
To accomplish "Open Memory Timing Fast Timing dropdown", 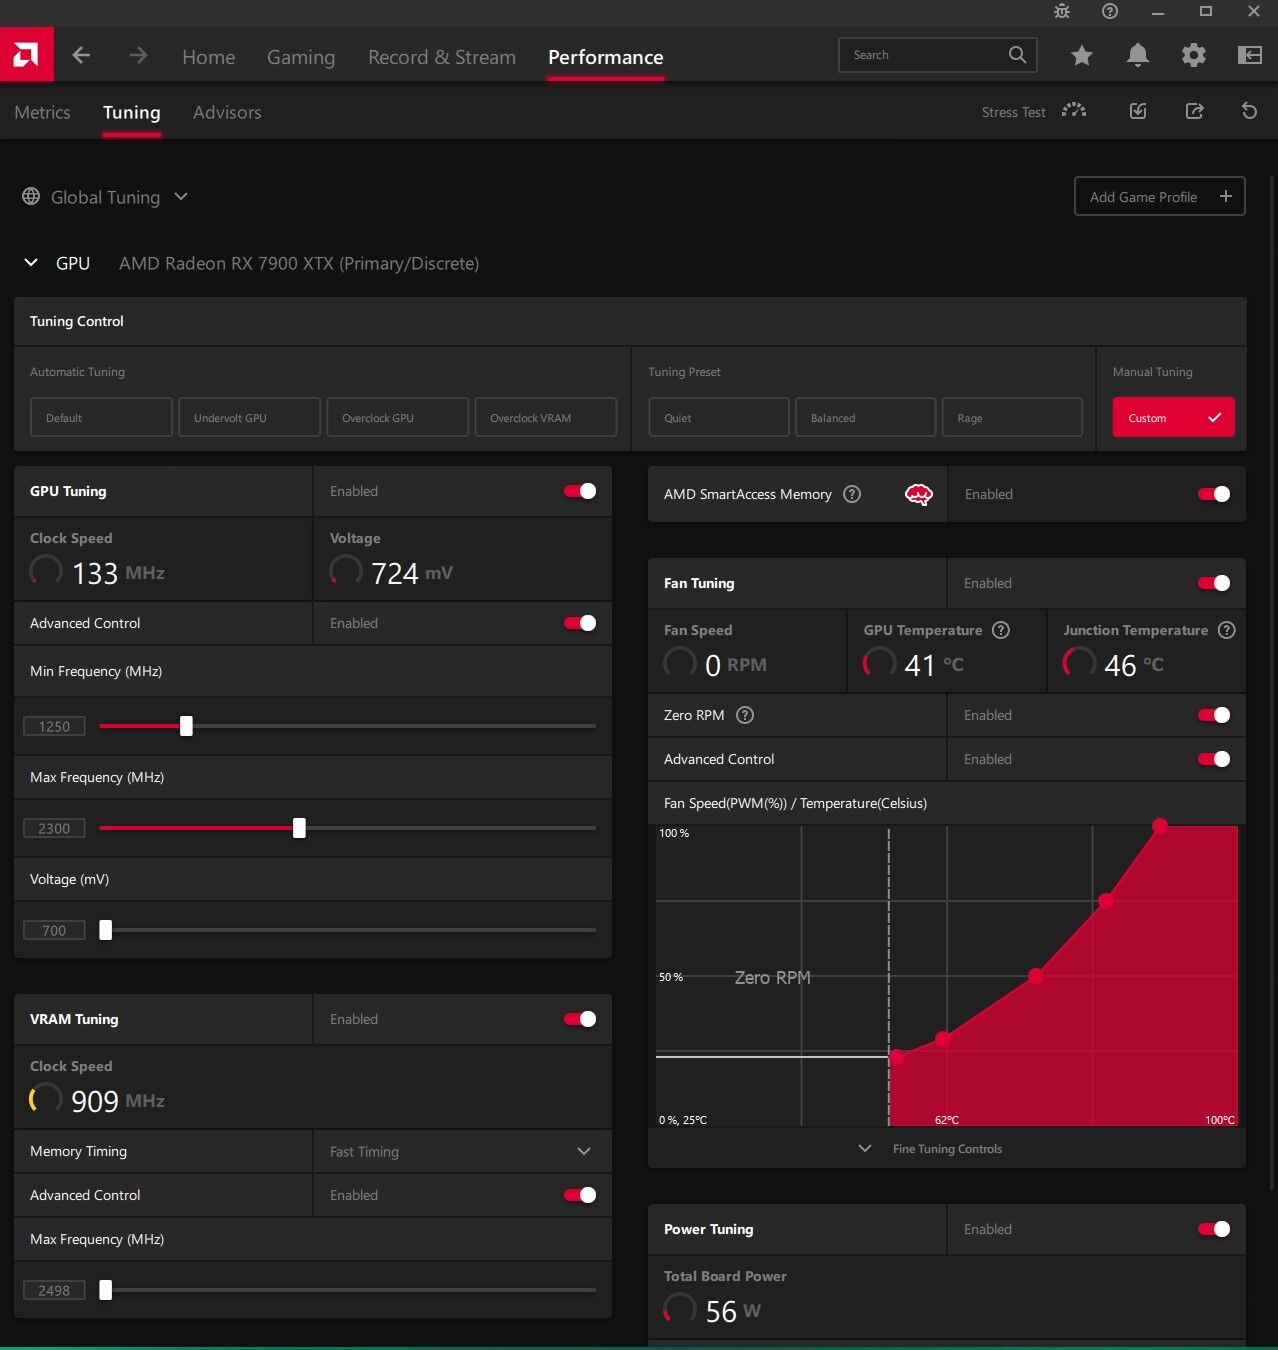I will click(x=462, y=1152).
